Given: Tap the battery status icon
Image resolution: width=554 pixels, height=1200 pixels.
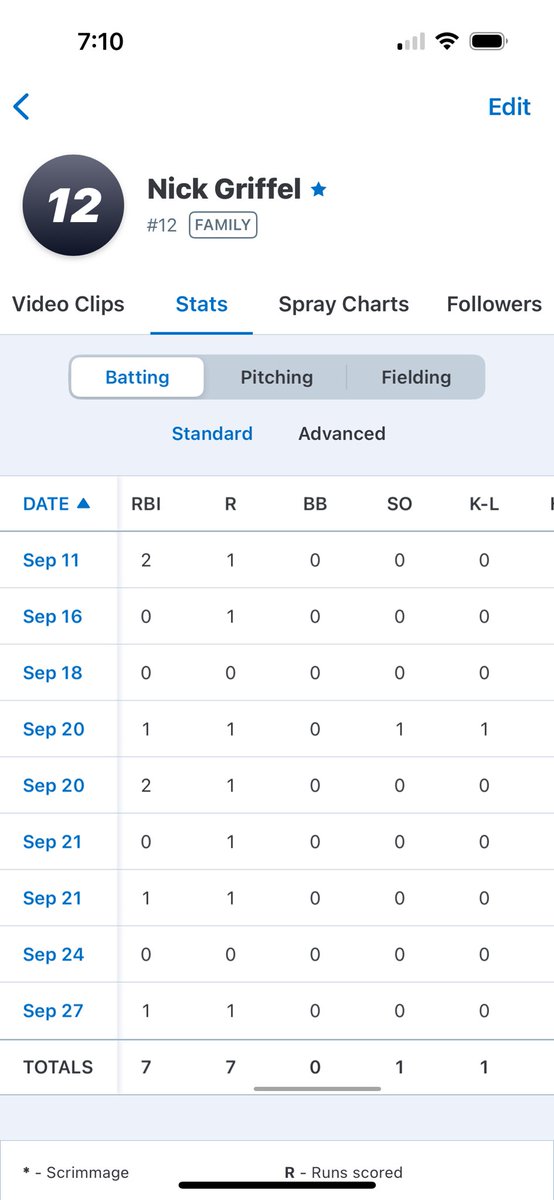Looking at the screenshot, I should tap(488, 41).
